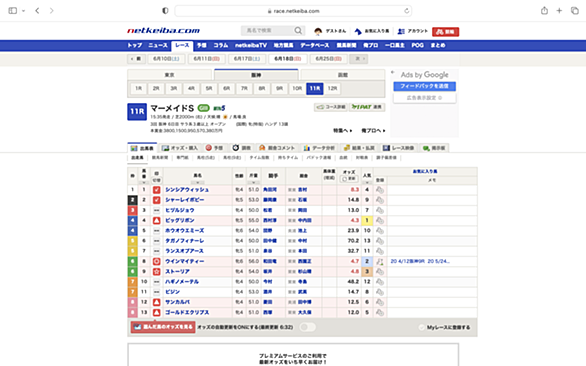Viewport: 586px width, 366px height.
Task: Click favorite-register icon for horse number 1
Action: (x=380, y=190)
